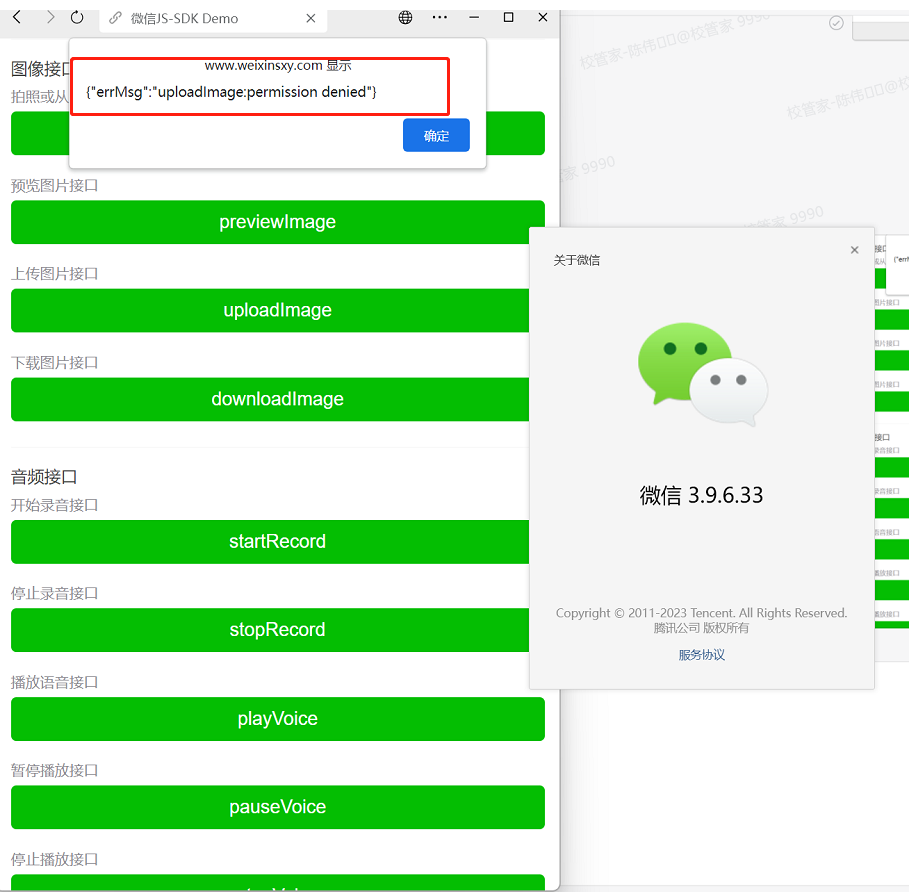Click the errMsg permission denied text
This screenshot has height=892, width=909.
[x=231, y=92]
